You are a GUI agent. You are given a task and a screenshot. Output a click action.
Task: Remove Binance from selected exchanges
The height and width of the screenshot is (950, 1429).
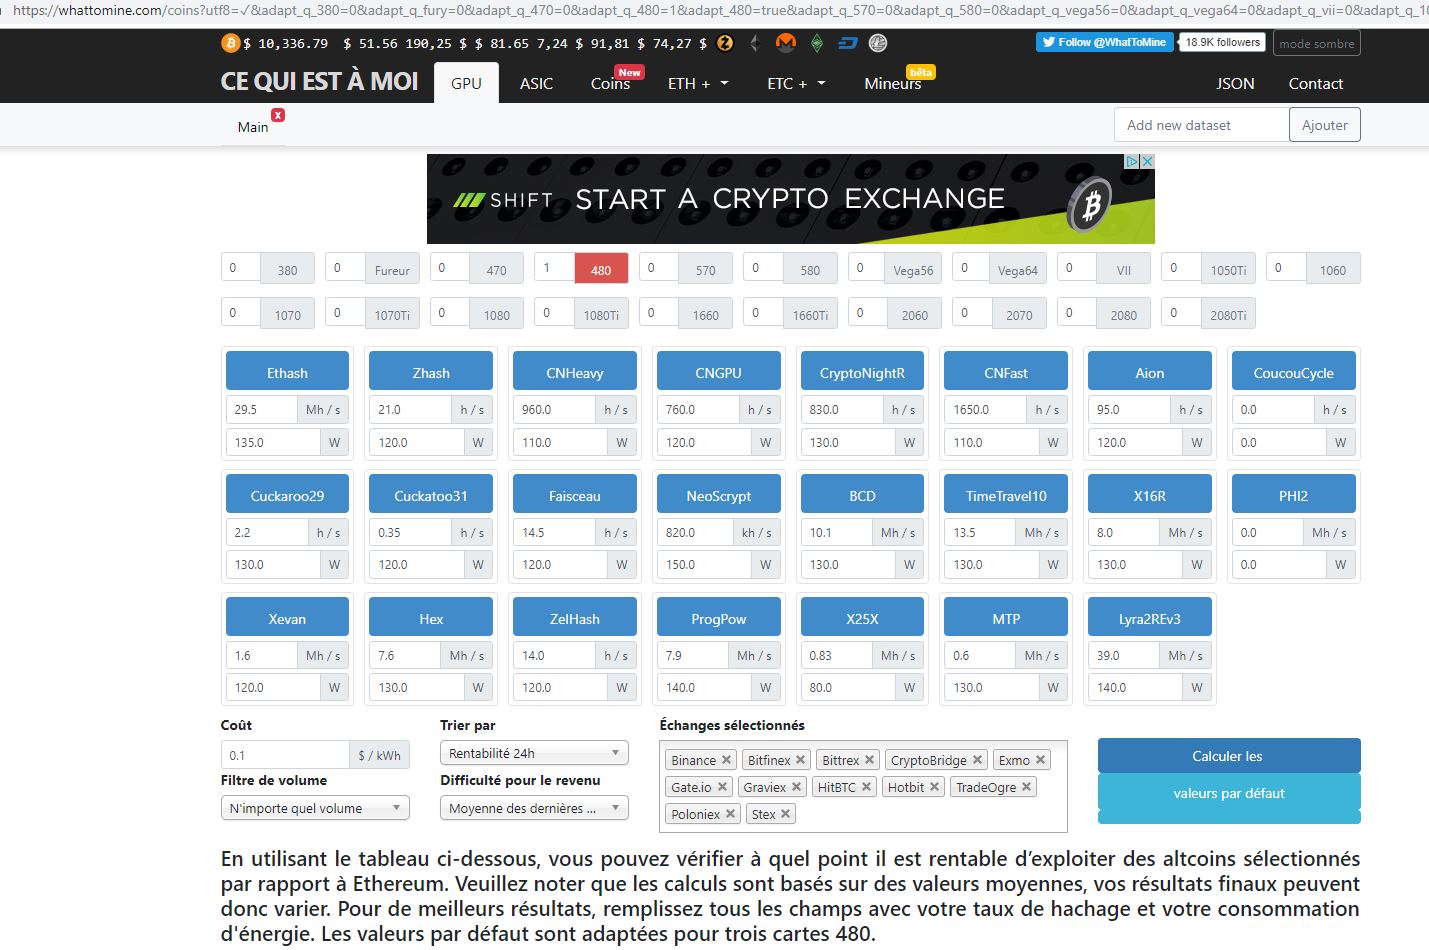[727, 760]
